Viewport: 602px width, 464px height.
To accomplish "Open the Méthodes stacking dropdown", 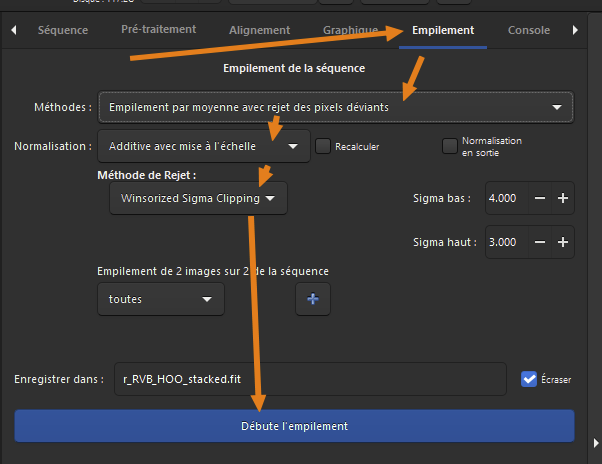I will pyautogui.click(x=336, y=107).
